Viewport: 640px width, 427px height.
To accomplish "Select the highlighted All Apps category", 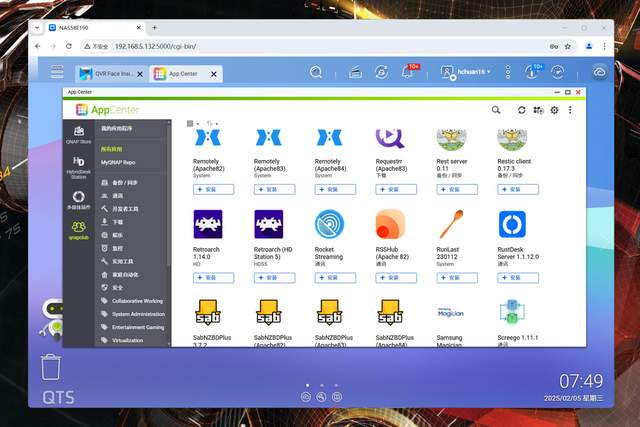I will click(112, 149).
